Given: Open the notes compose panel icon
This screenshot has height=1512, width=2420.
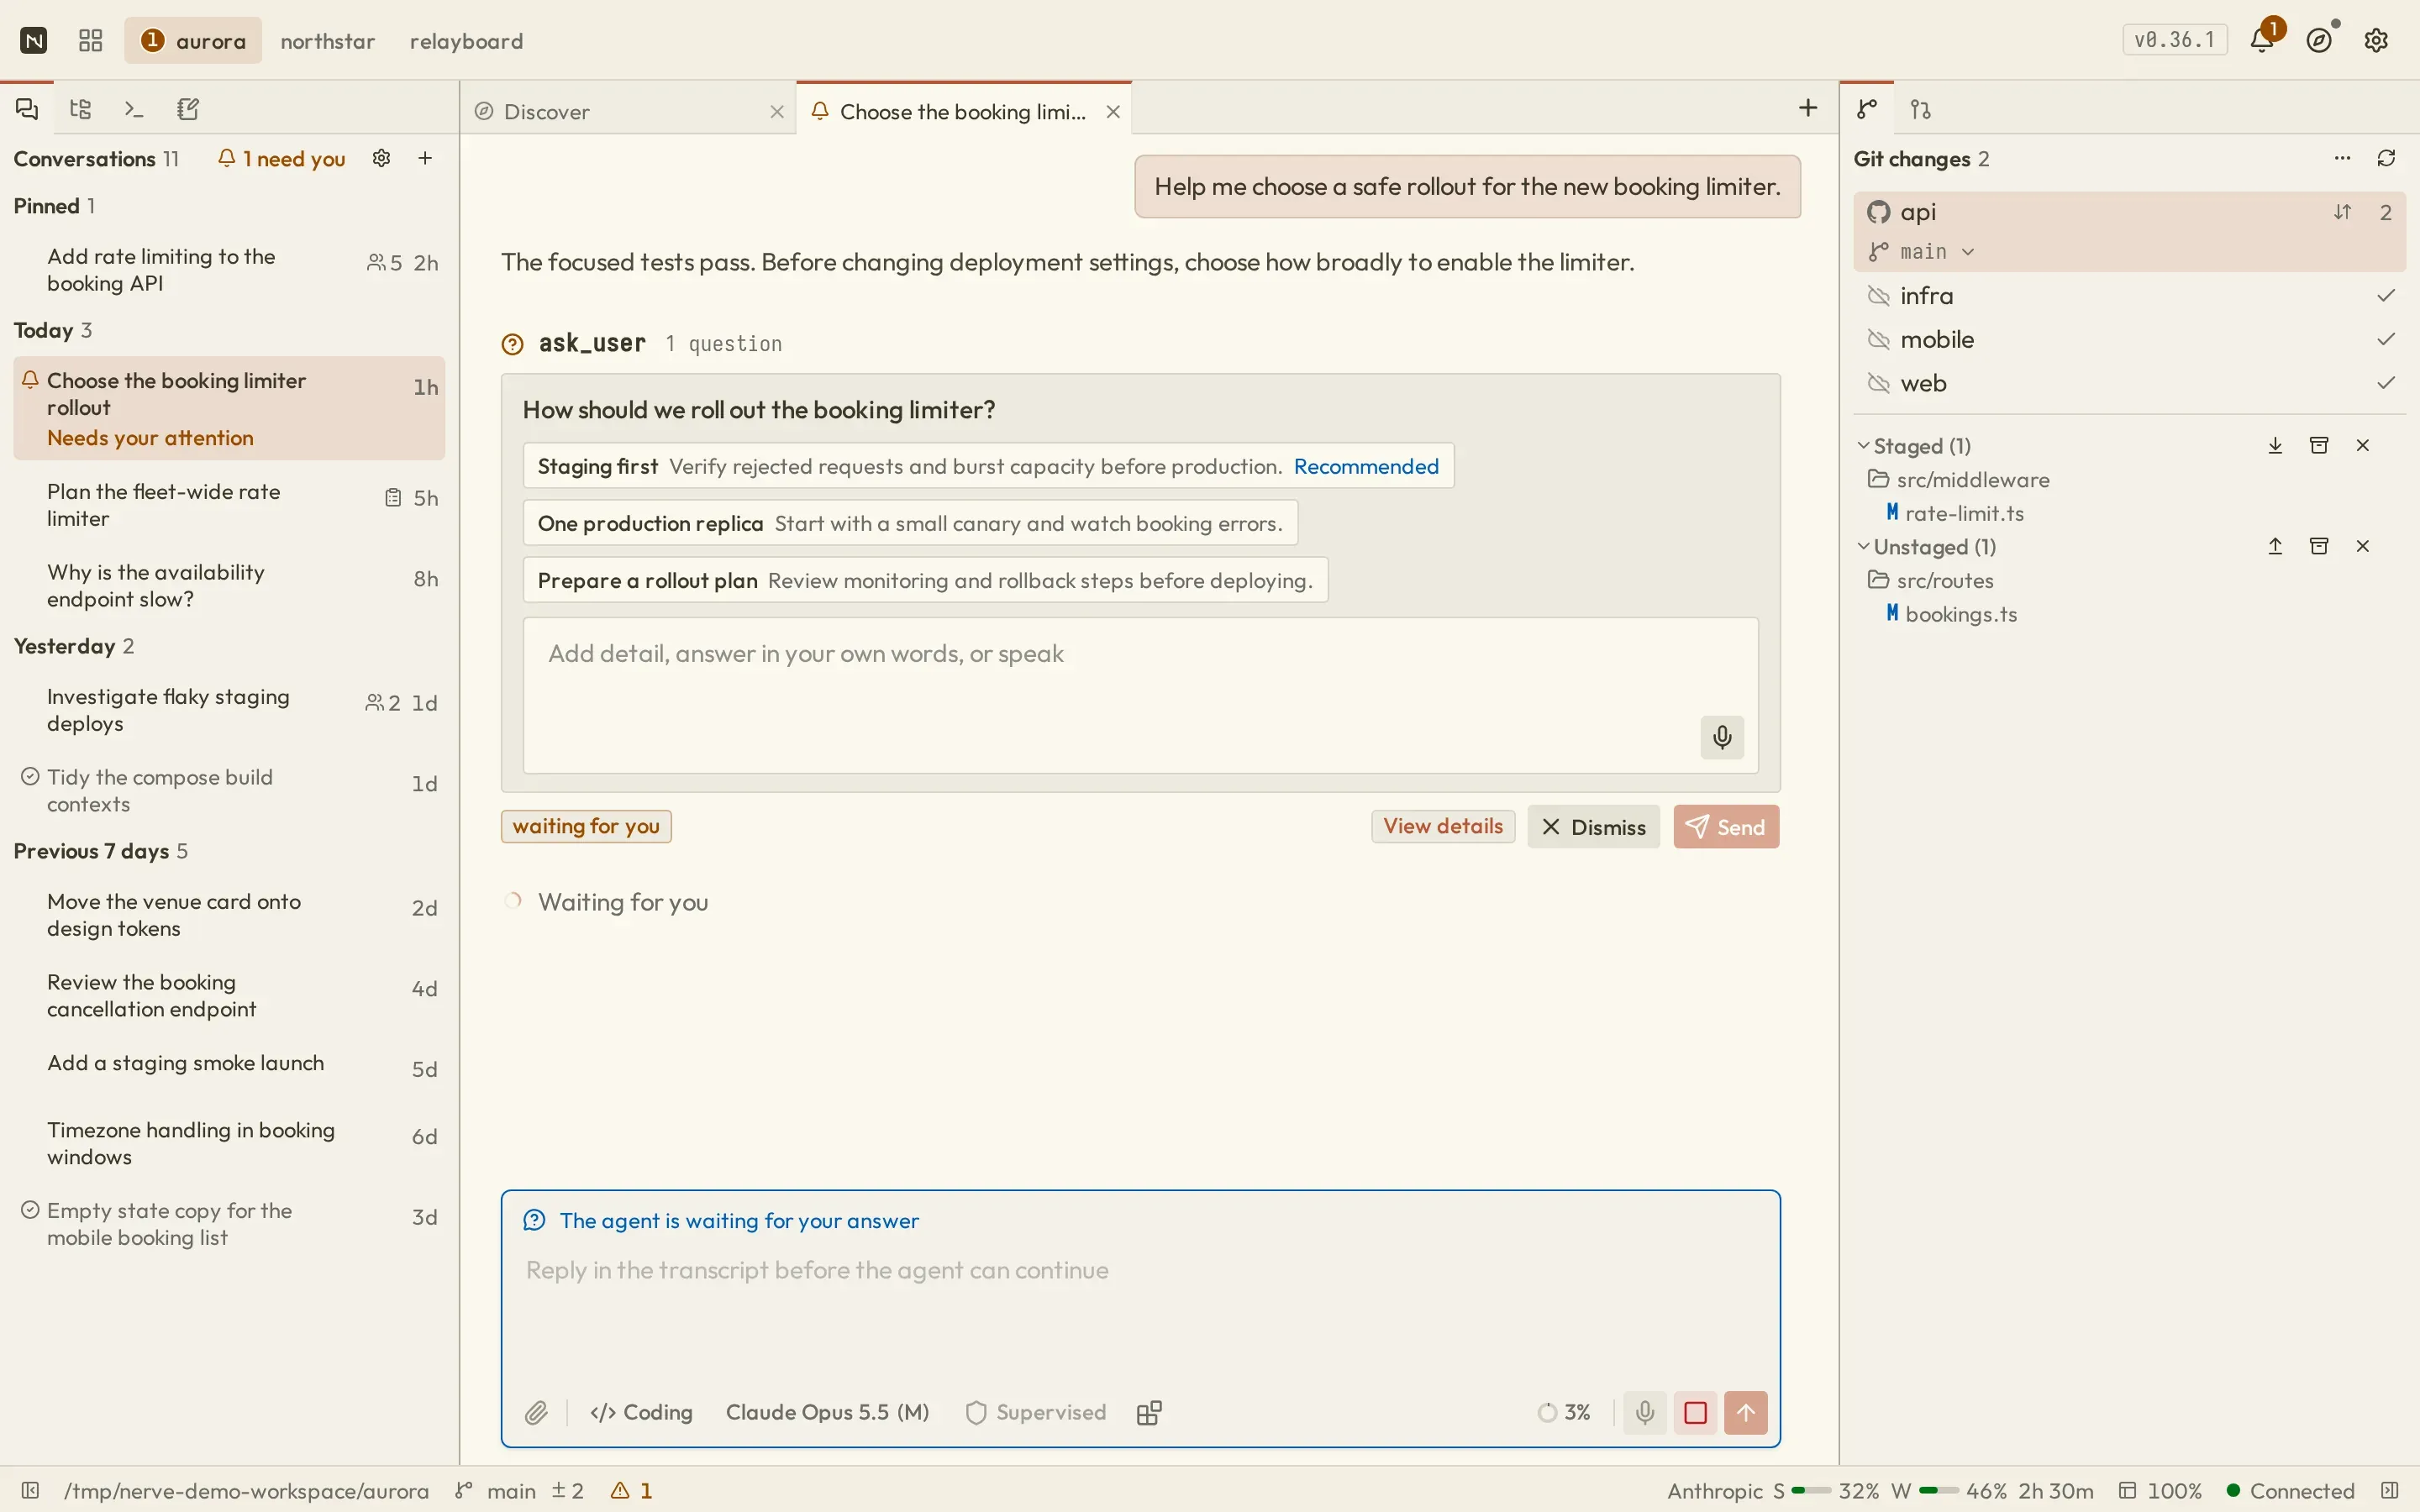Looking at the screenshot, I should tap(188, 109).
